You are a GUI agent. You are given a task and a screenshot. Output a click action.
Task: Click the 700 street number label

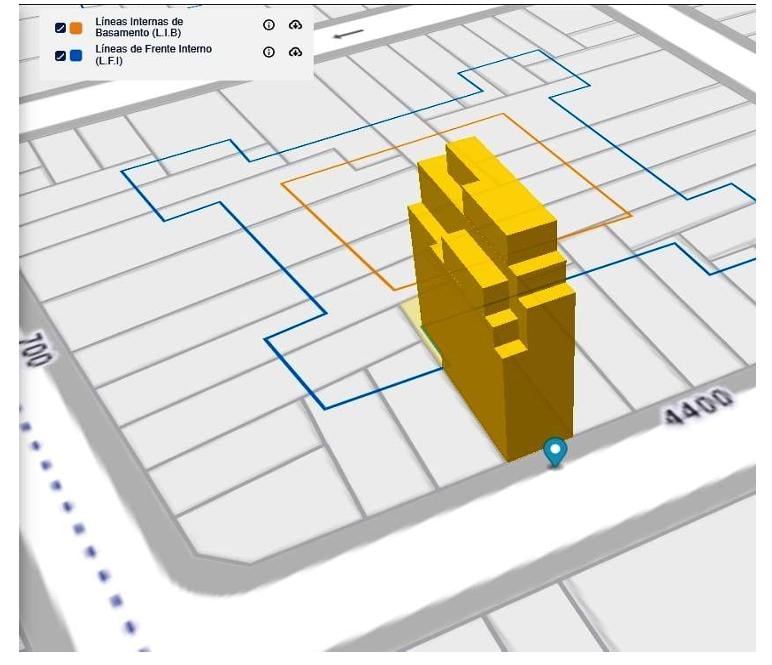click(x=35, y=349)
